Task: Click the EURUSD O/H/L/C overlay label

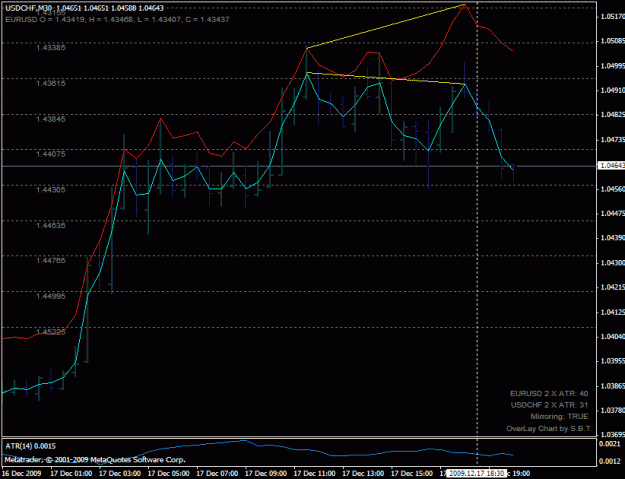Action: coord(117,19)
